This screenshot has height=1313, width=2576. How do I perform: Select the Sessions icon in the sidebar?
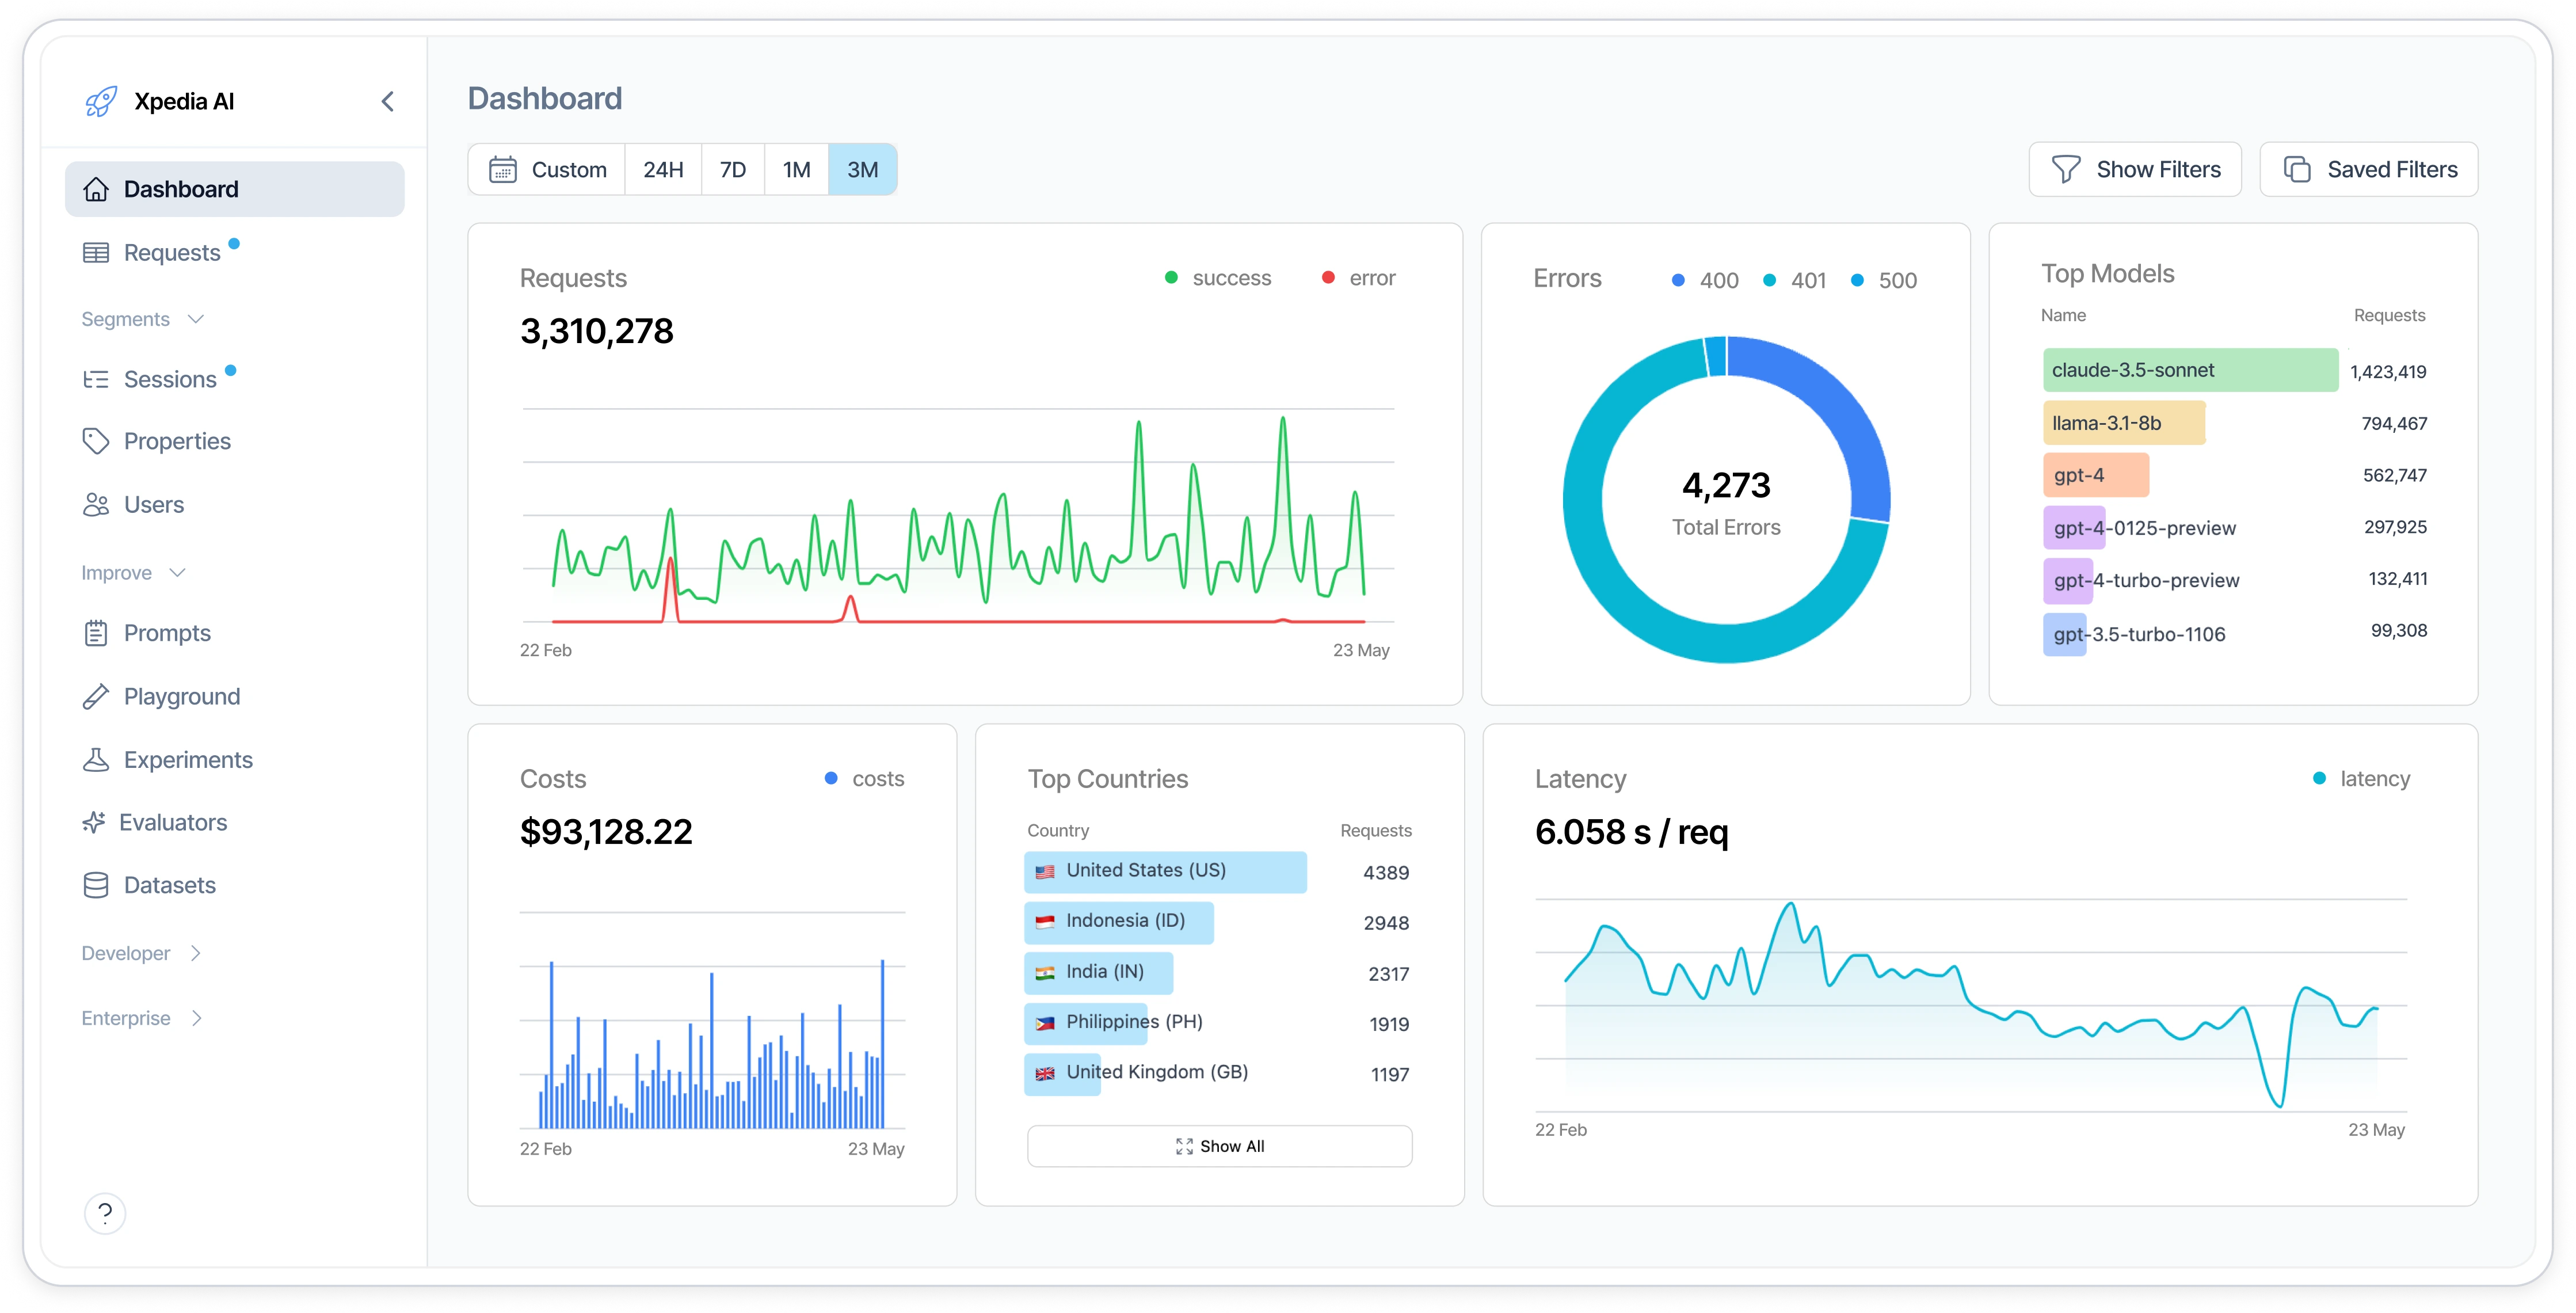(x=96, y=378)
